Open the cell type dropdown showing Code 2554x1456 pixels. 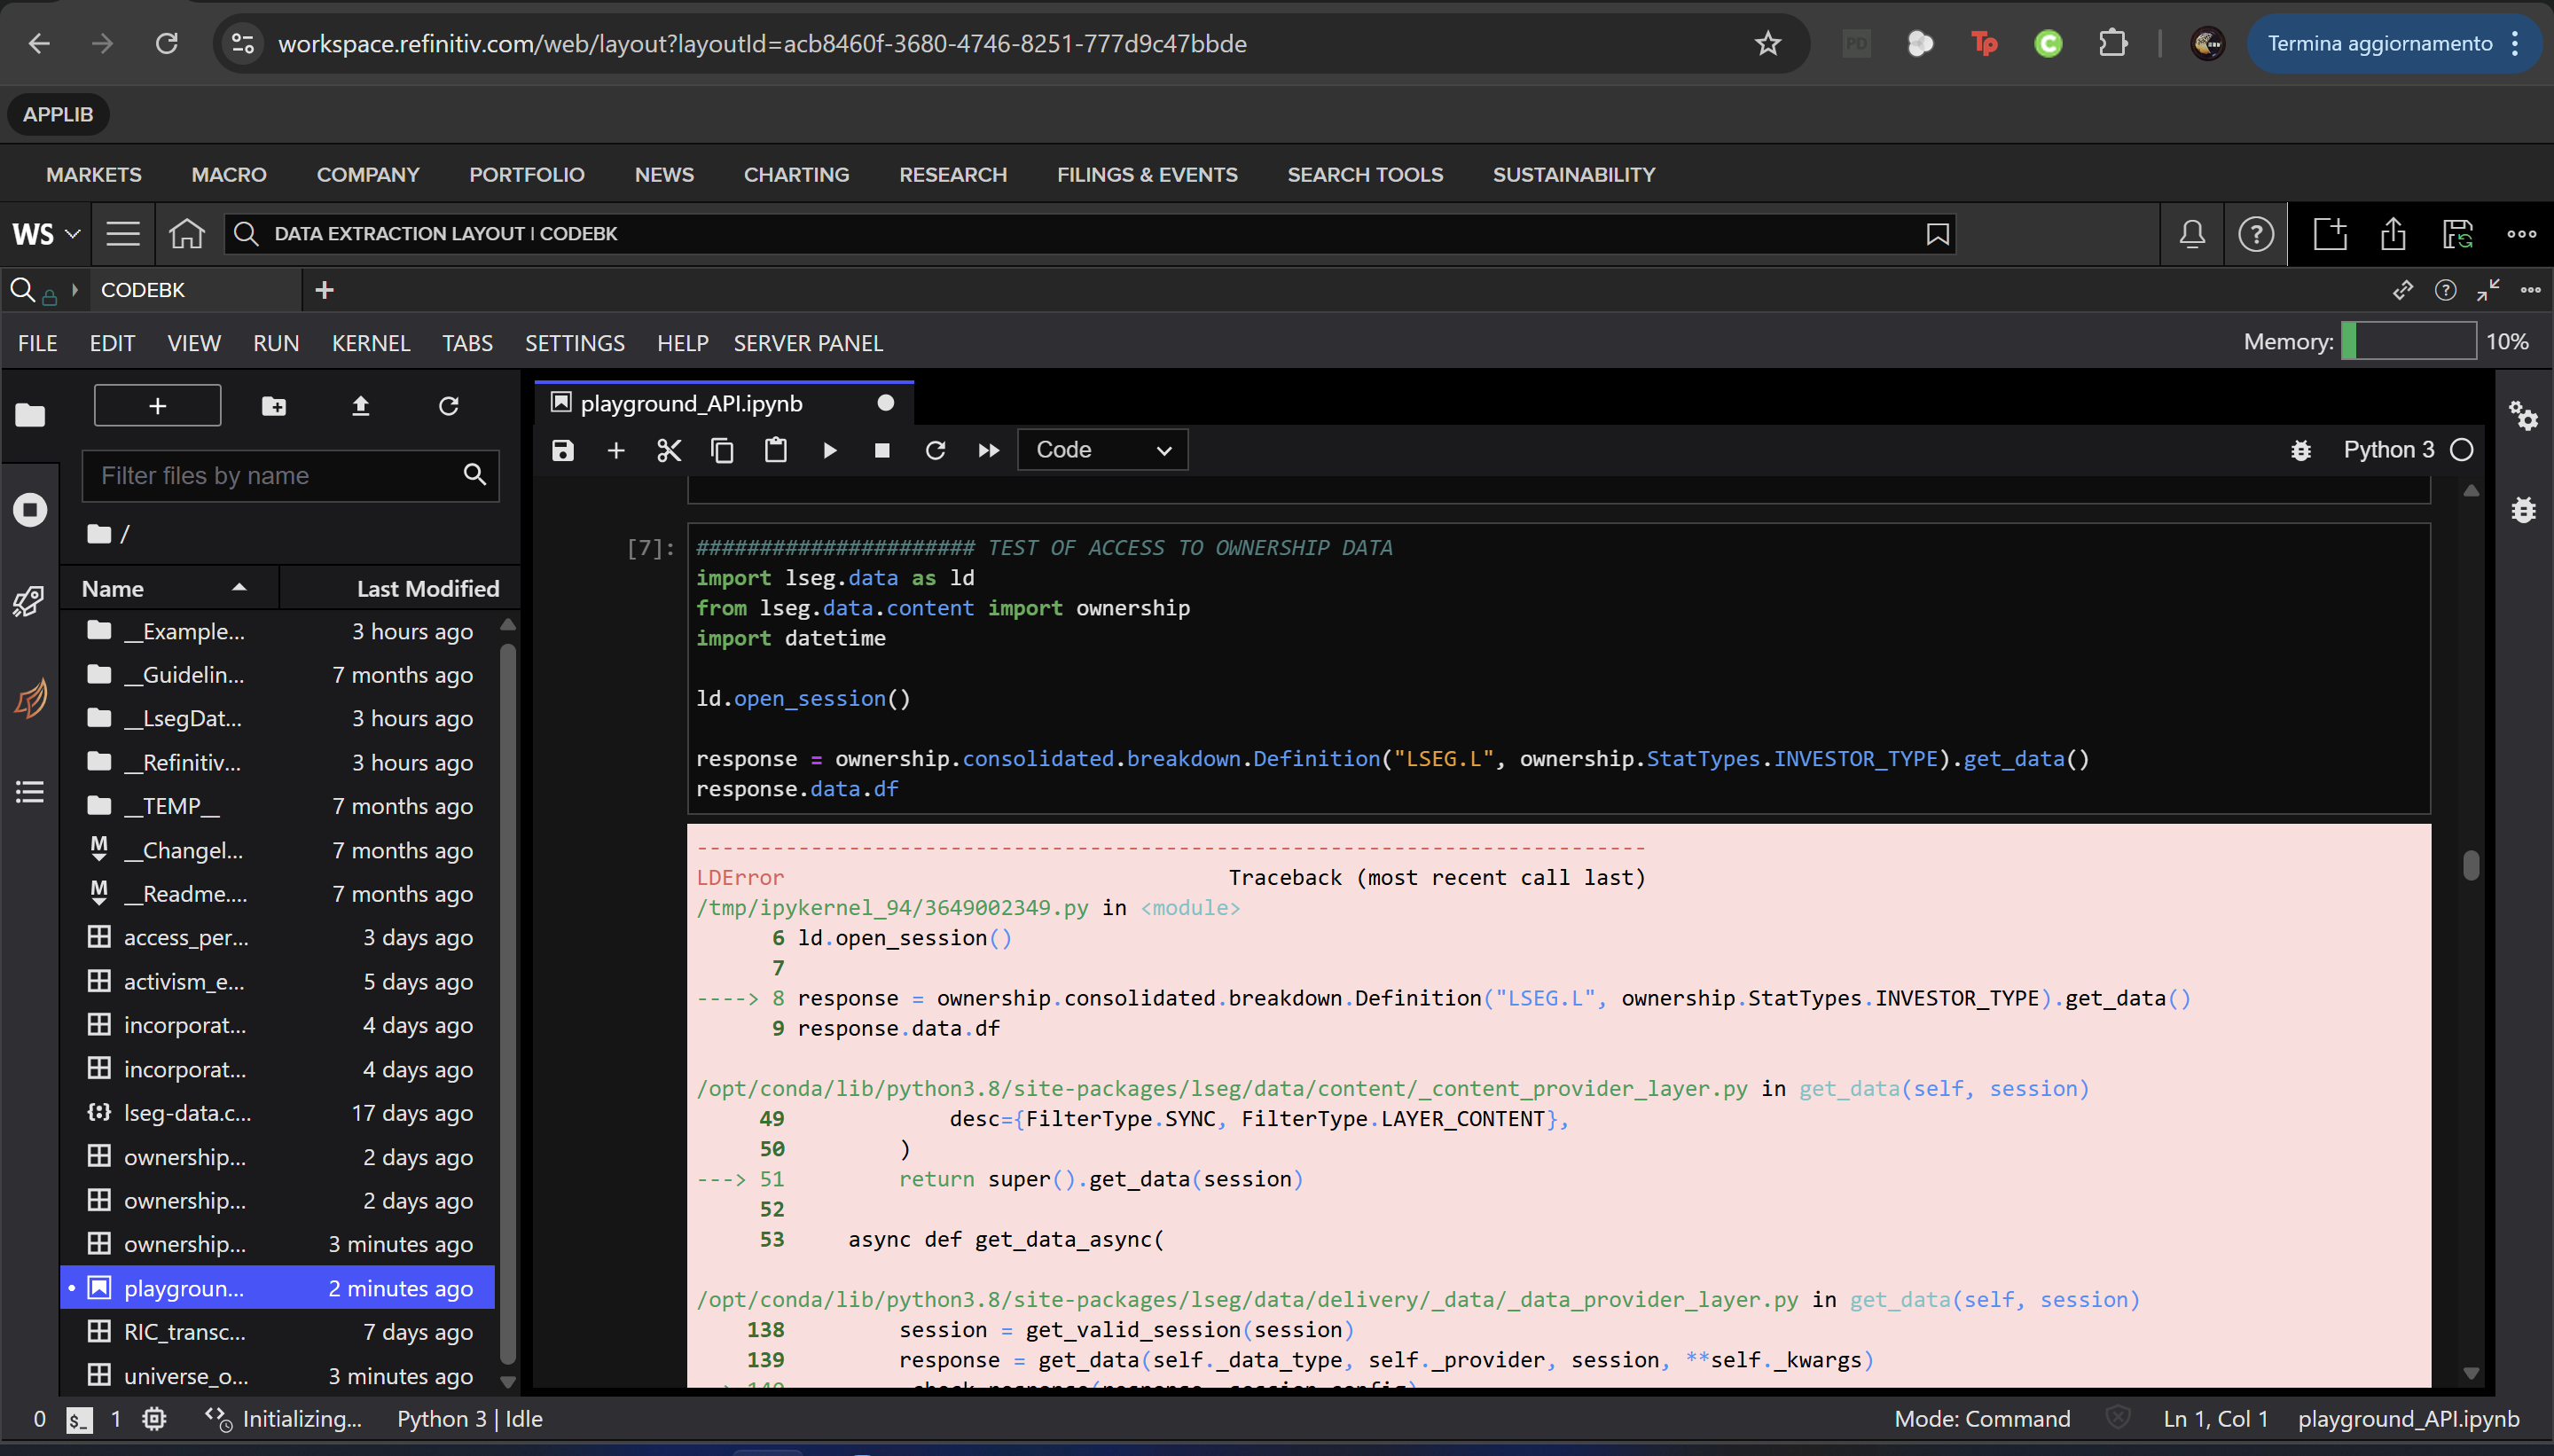[x=1101, y=450]
